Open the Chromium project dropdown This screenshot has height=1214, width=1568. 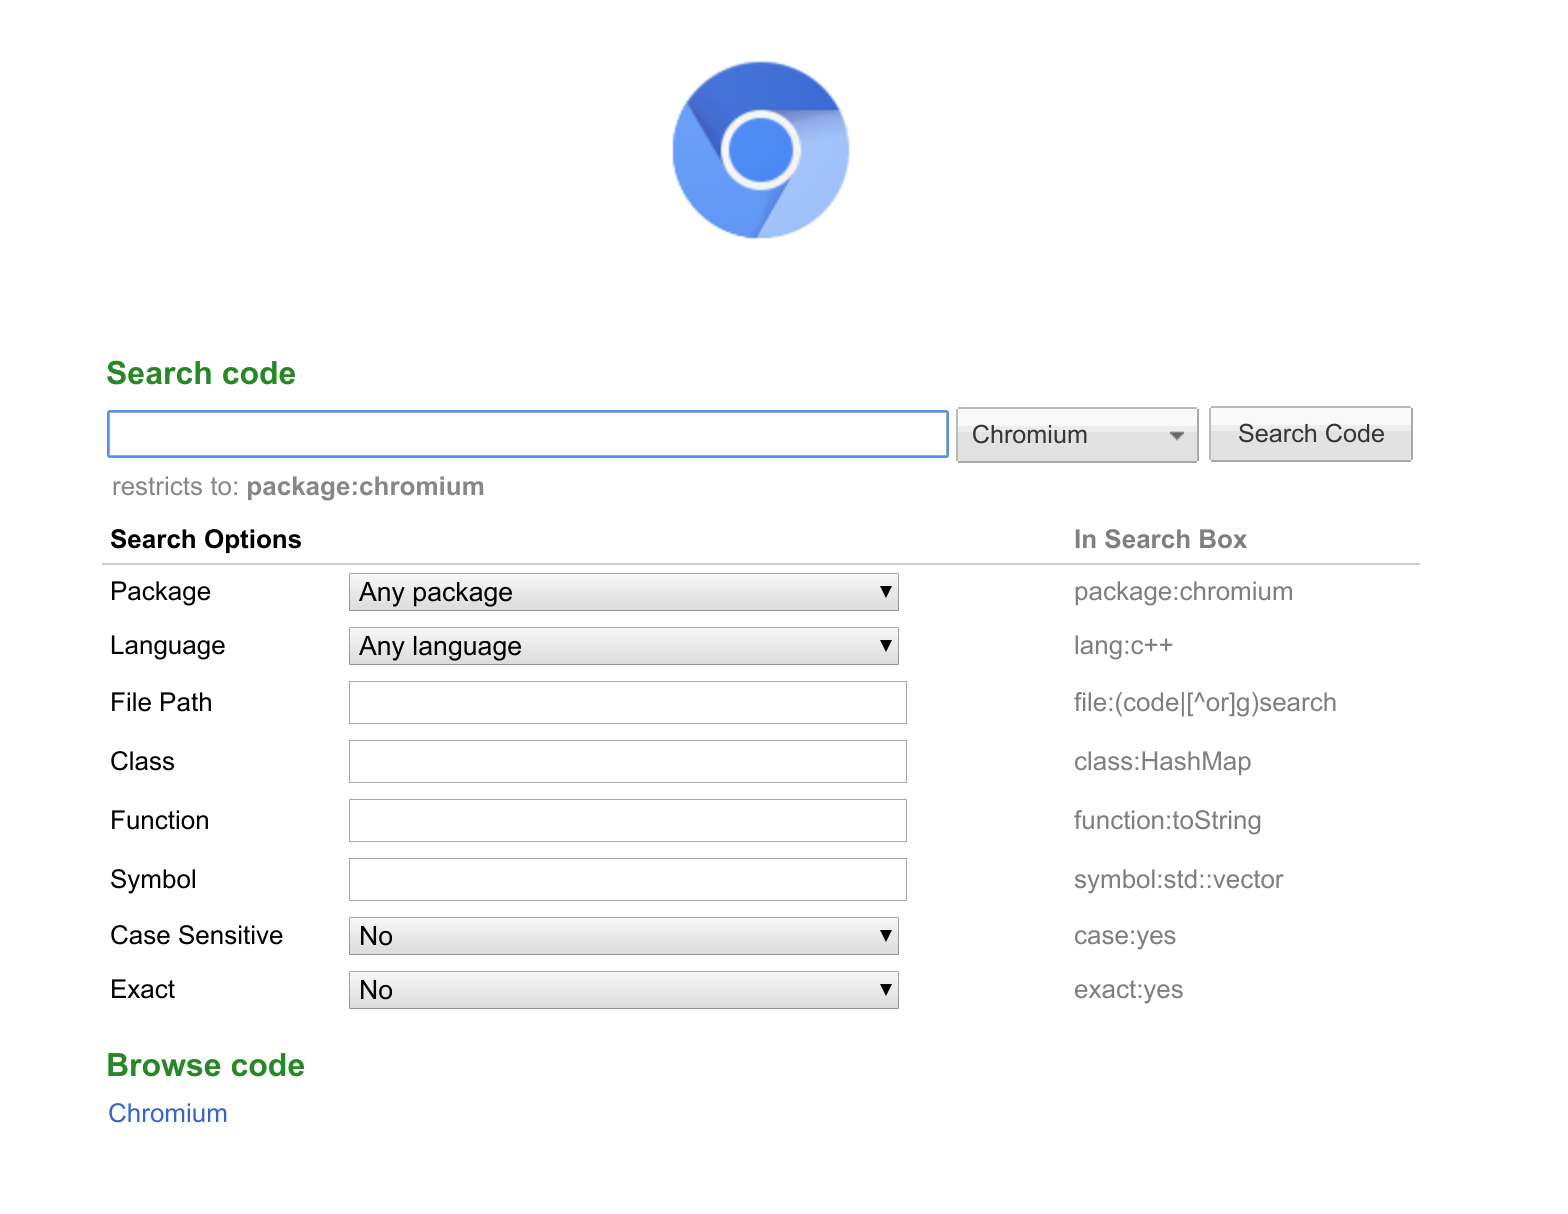click(1077, 435)
